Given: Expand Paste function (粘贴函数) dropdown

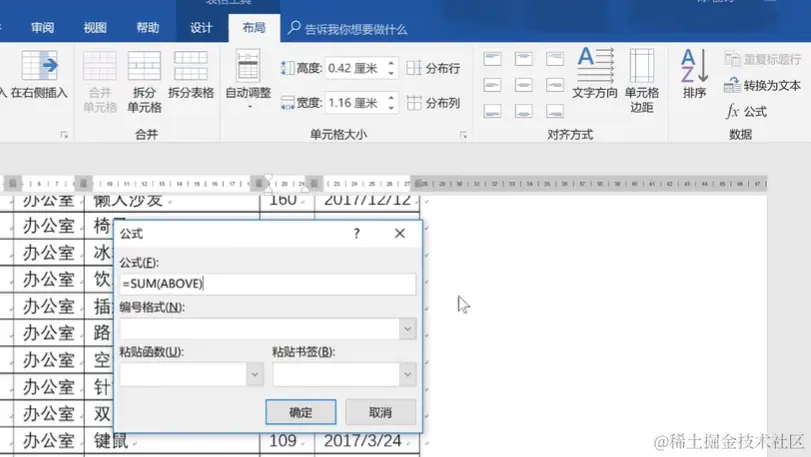Looking at the screenshot, I should pos(254,374).
